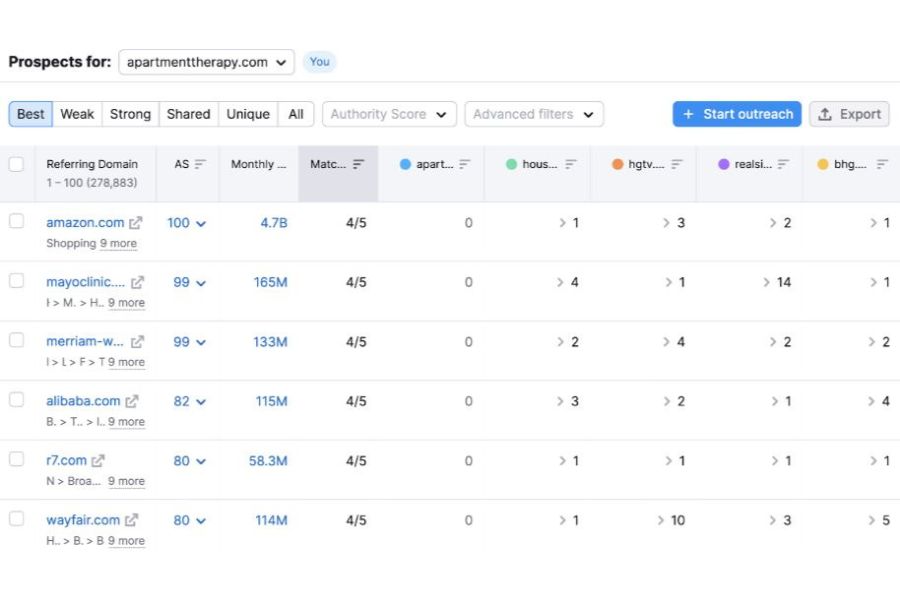Sort by the bhg... column icon

tap(882, 164)
